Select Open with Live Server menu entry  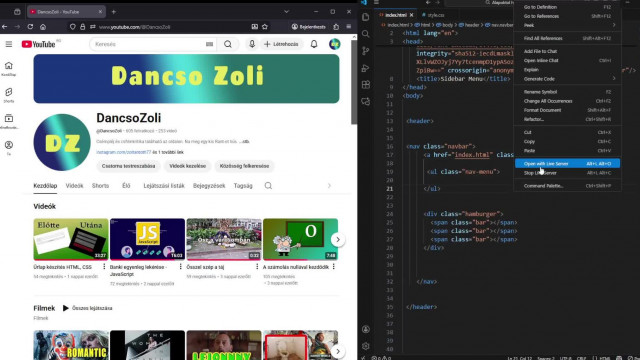coord(567,164)
